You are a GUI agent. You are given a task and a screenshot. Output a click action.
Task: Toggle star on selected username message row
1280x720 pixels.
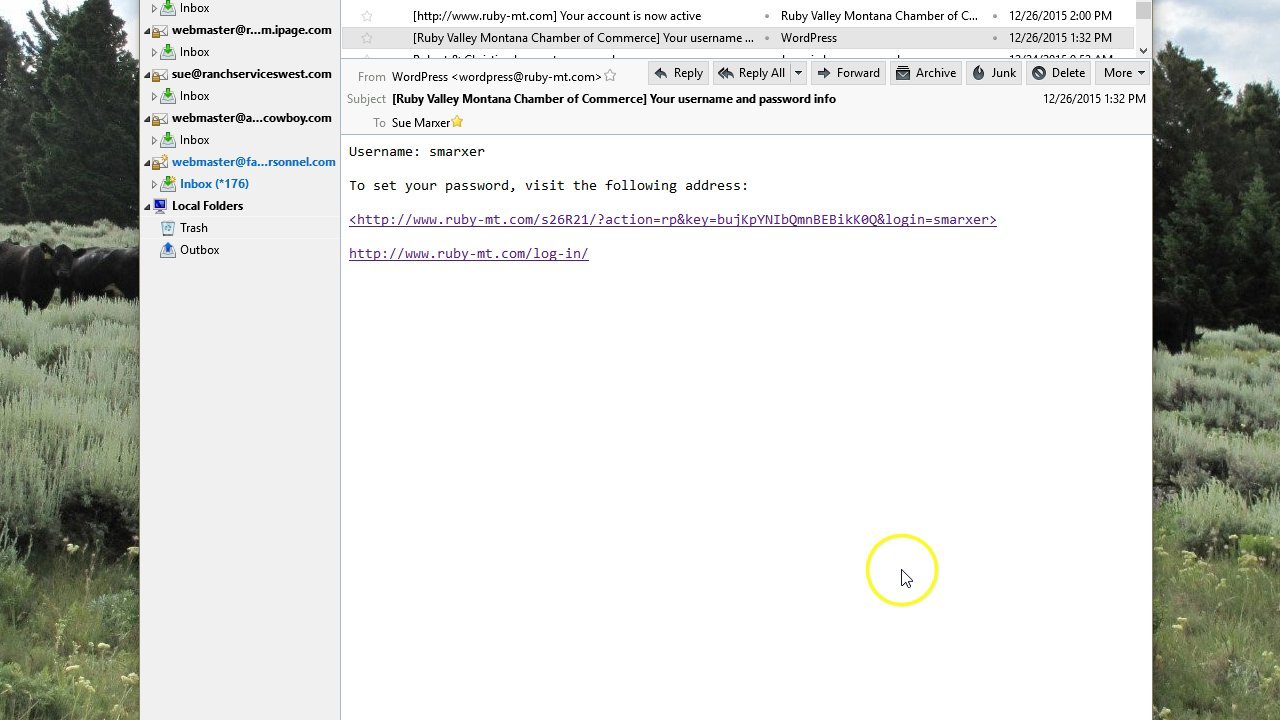367,38
